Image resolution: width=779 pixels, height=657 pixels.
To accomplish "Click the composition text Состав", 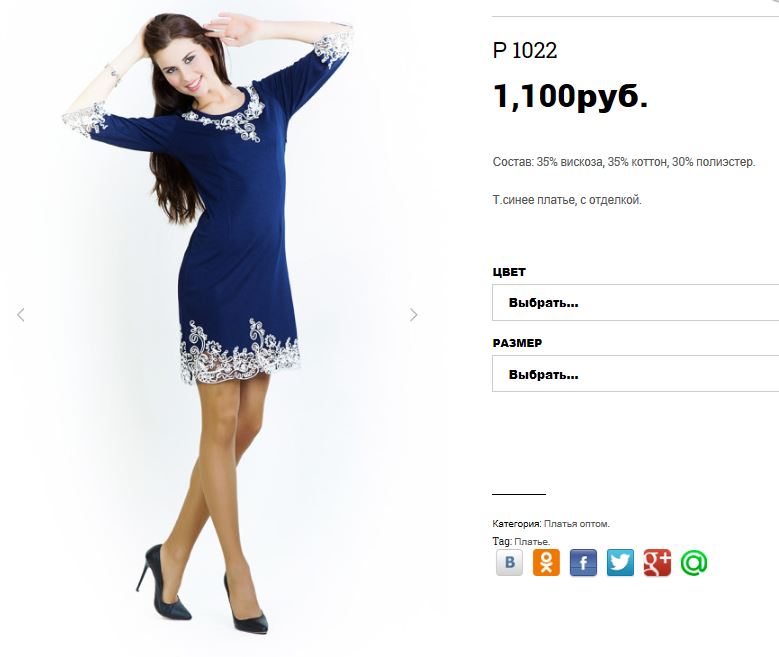I will [624, 162].
